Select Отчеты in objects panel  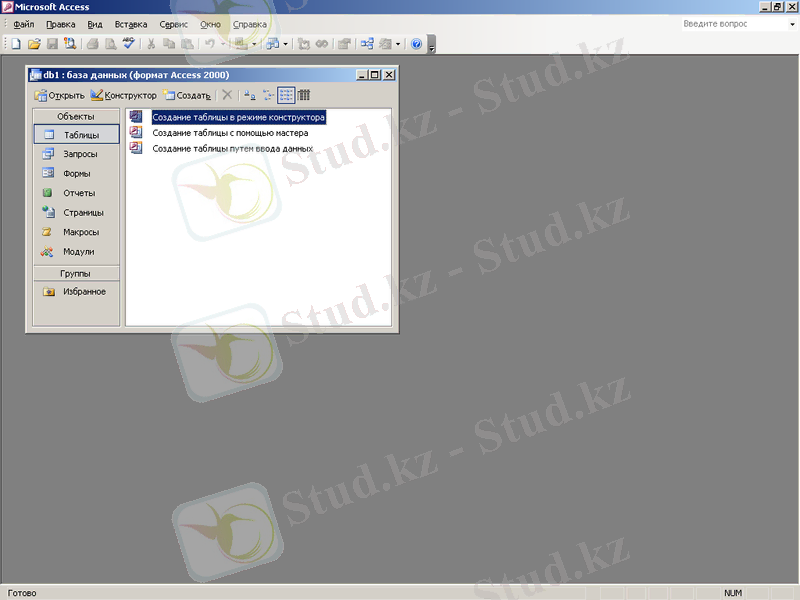(77, 193)
